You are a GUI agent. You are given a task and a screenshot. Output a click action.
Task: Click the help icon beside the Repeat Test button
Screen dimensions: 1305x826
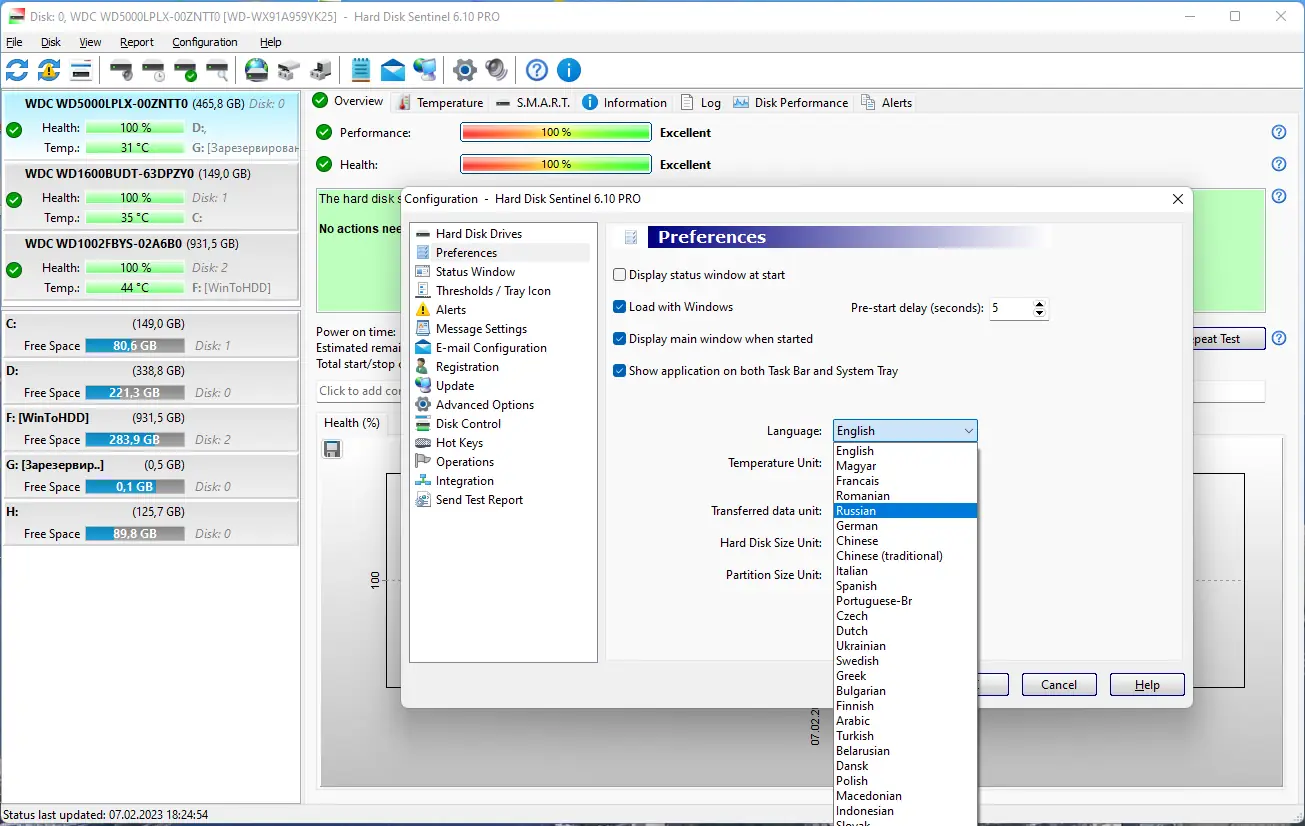[1278, 338]
